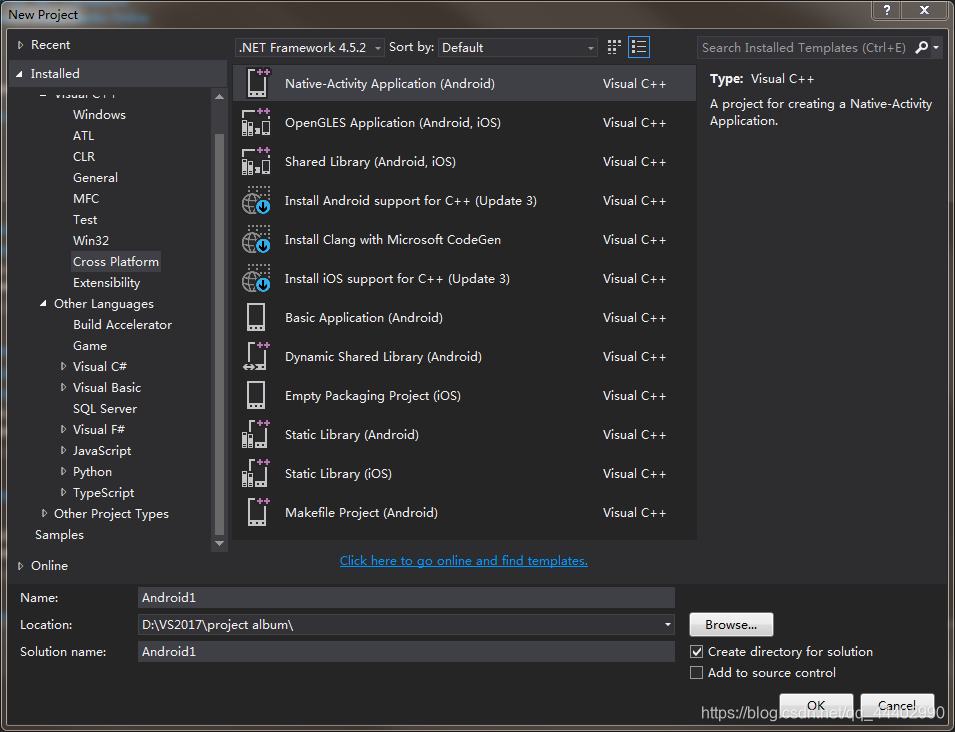955x732 pixels.
Task: Click the Browse... button
Action: pos(731,625)
